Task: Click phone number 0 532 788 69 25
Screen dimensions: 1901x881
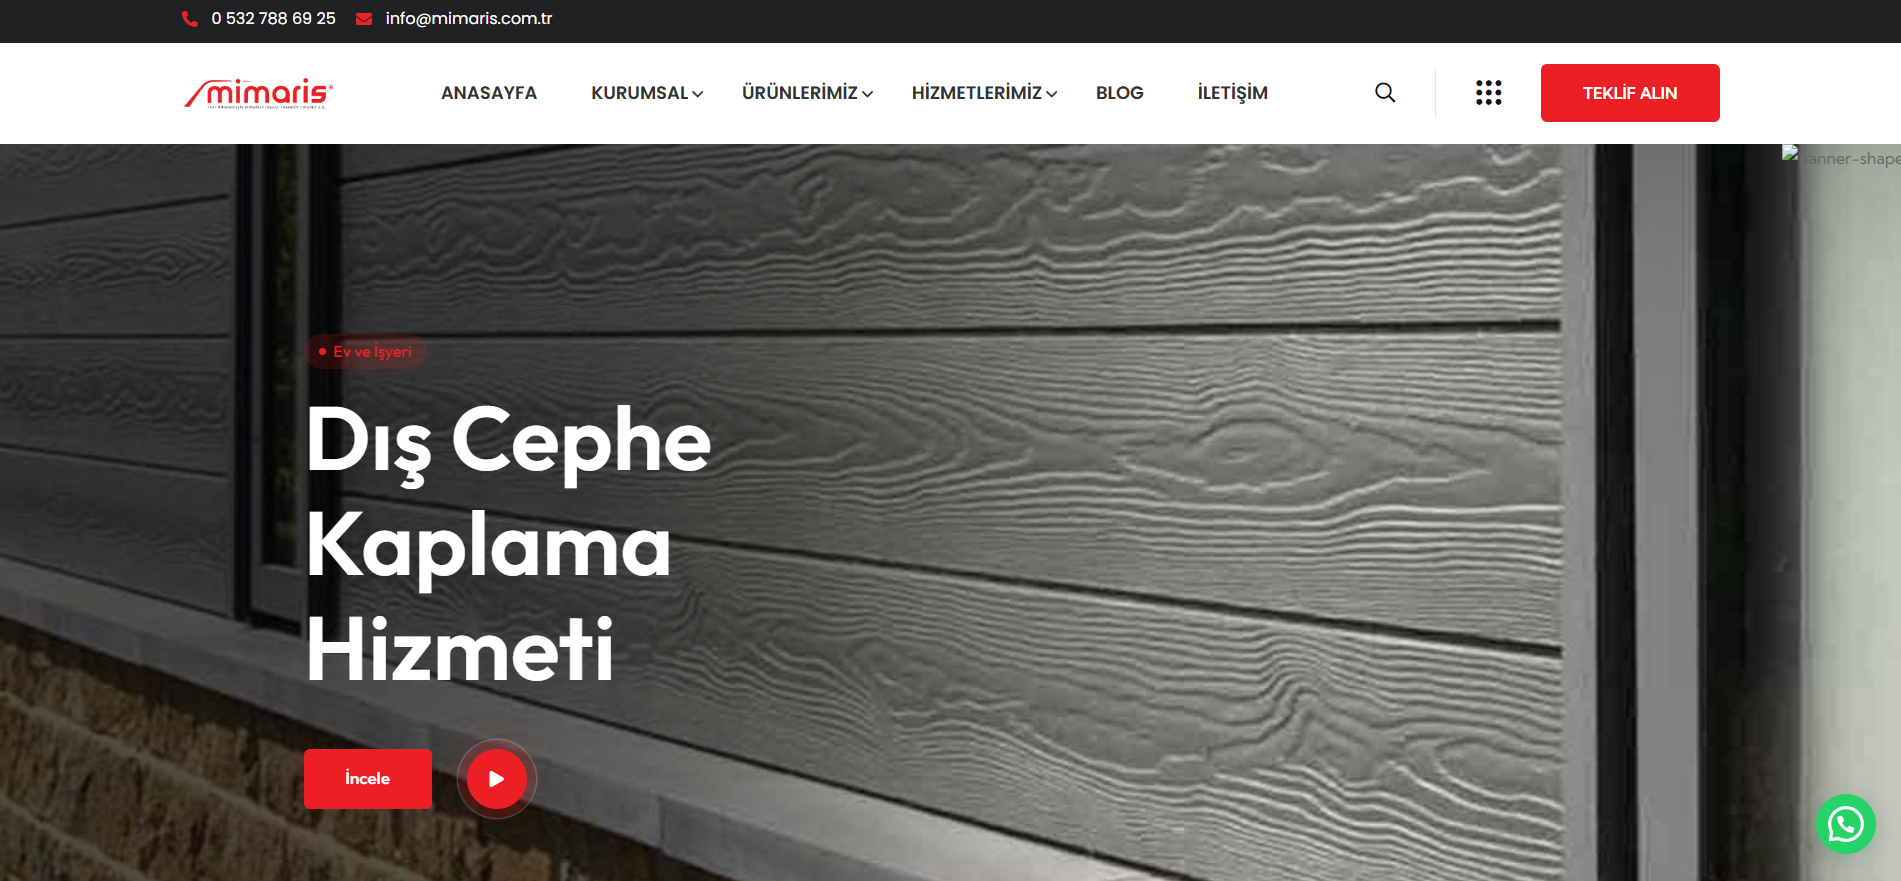Action: coord(274,19)
